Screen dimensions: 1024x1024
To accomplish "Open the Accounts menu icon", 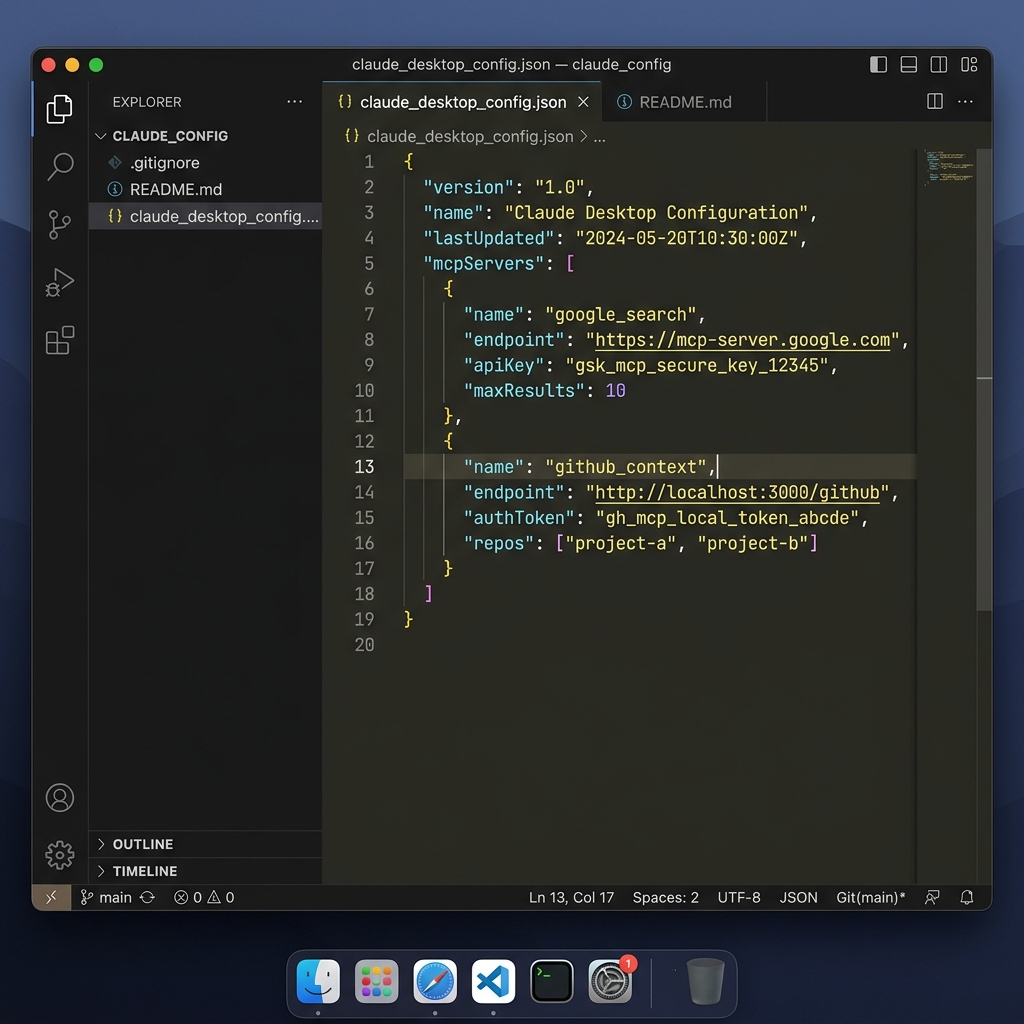I will [x=59, y=797].
